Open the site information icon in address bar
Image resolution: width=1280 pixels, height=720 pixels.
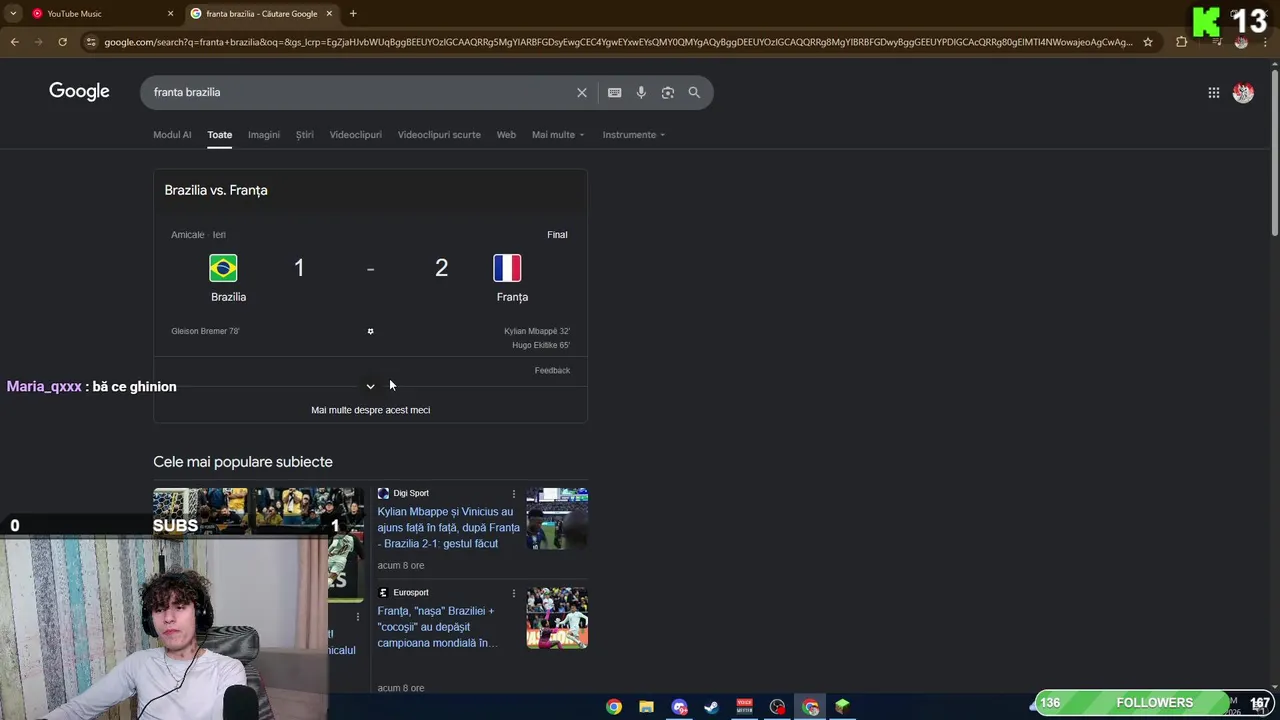91,42
